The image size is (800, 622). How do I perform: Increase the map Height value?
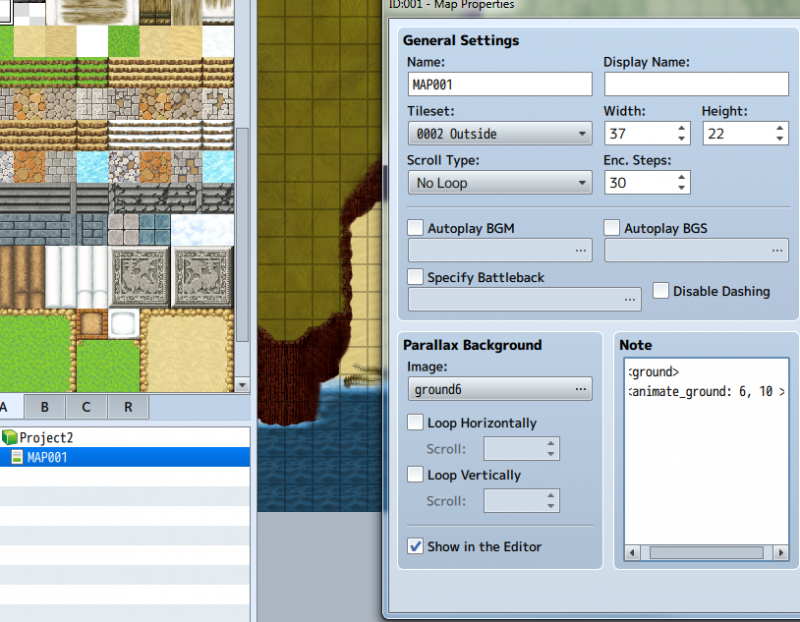pyautogui.click(x=780, y=128)
